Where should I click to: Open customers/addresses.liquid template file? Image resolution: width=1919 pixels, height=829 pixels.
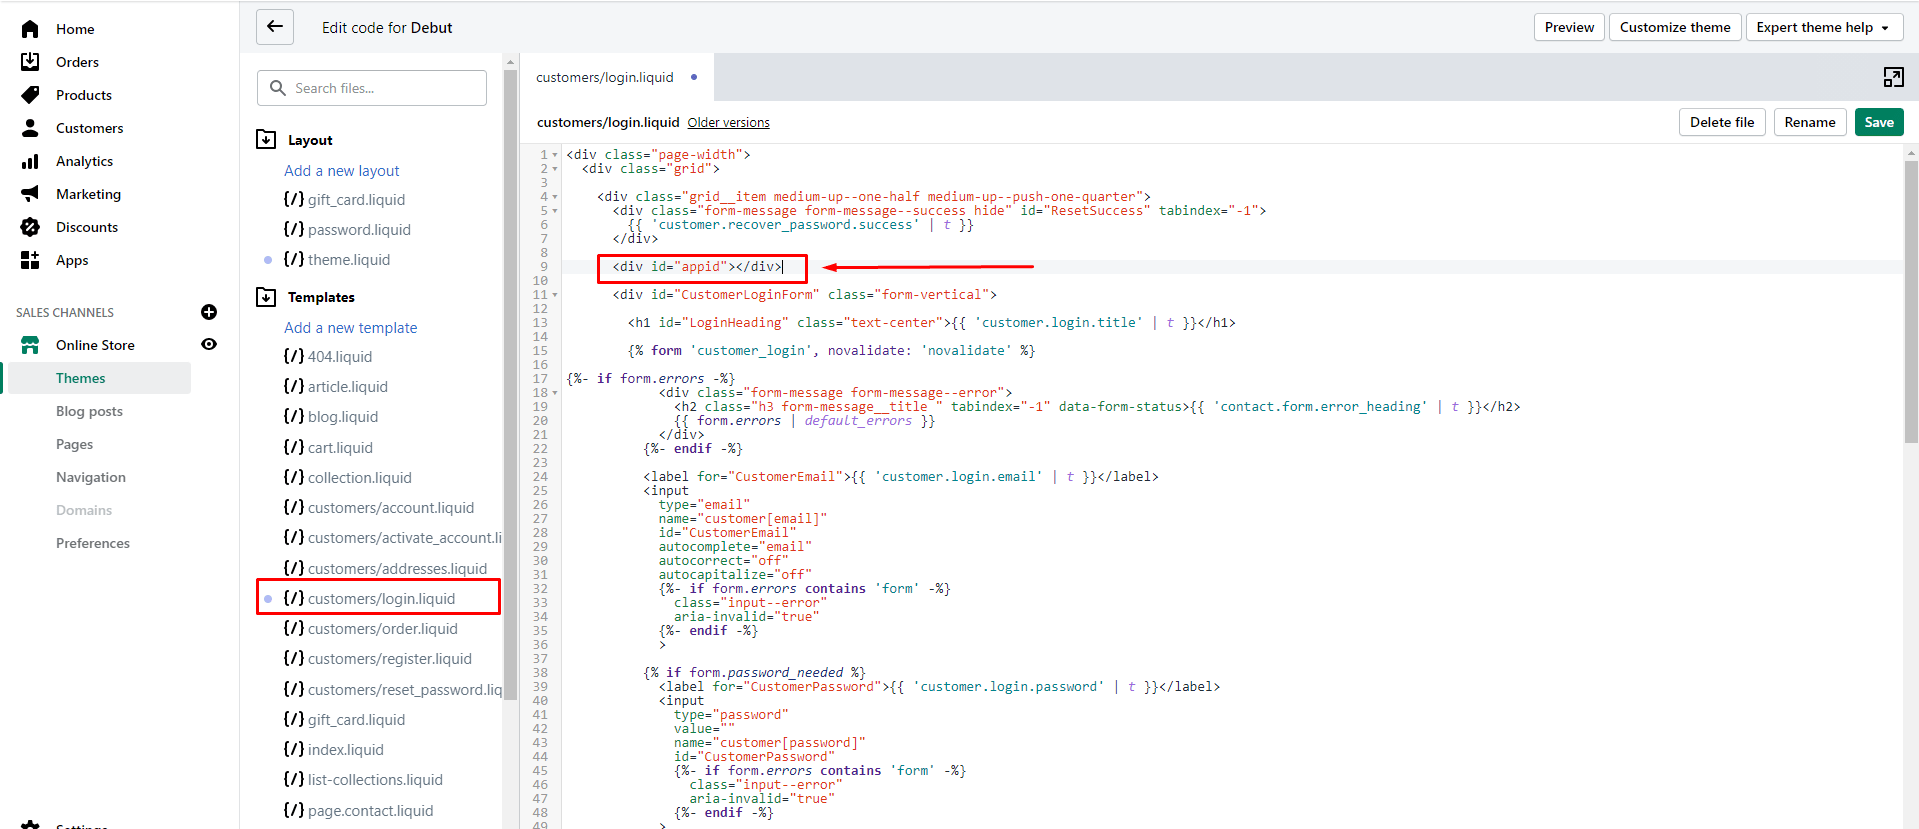point(385,569)
